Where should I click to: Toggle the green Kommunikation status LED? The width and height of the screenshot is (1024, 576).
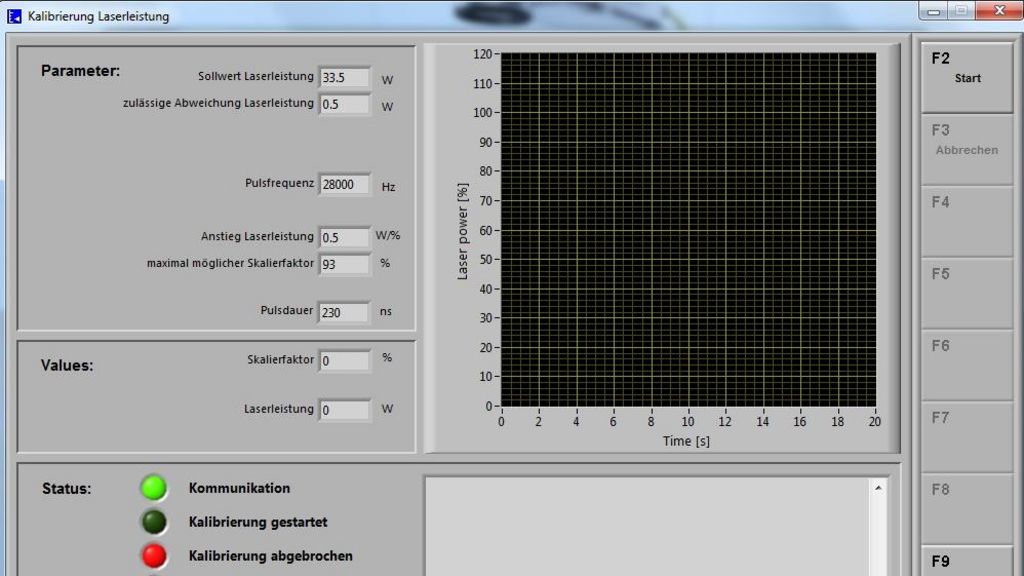pyautogui.click(x=153, y=487)
